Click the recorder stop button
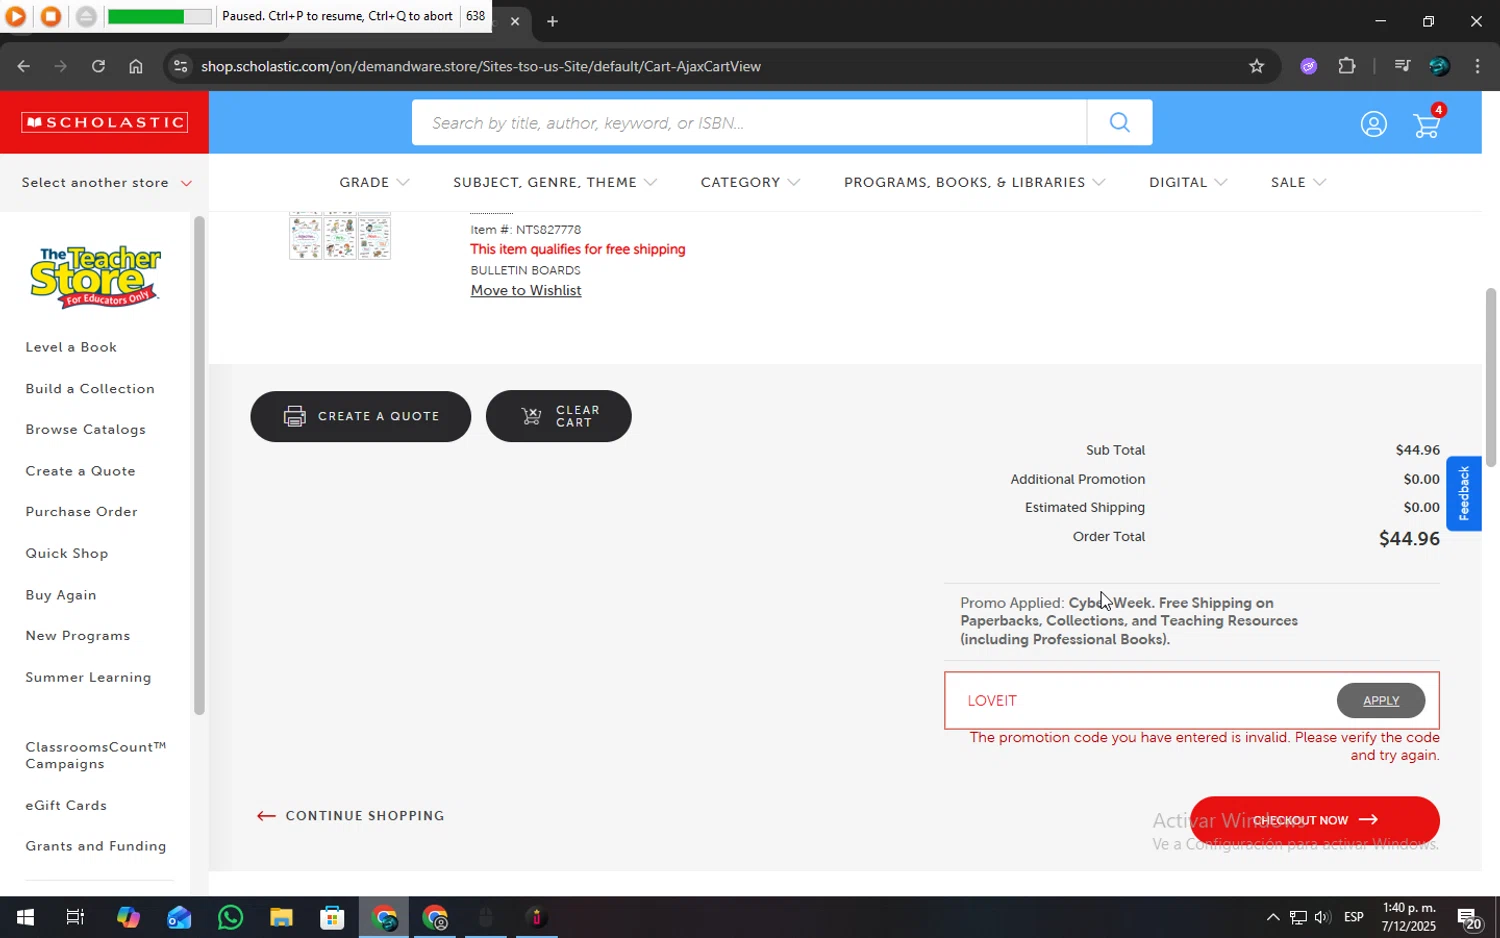The image size is (1500, 938). pyautogui.click(x=50, y=16)
